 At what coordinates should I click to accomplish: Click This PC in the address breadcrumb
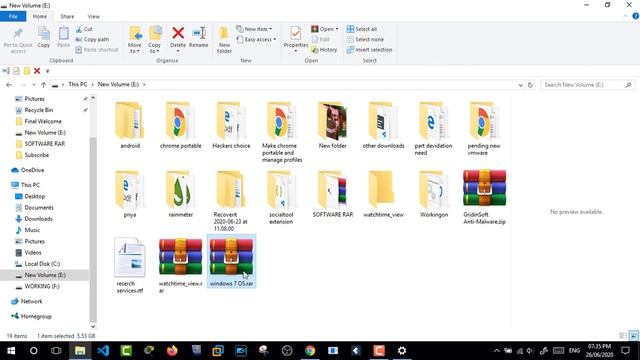click(x=78, y=84)
